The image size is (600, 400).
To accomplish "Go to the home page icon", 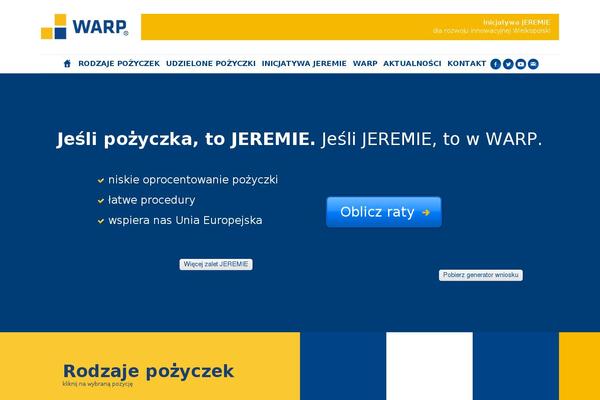I will click(x=67, y=64).
